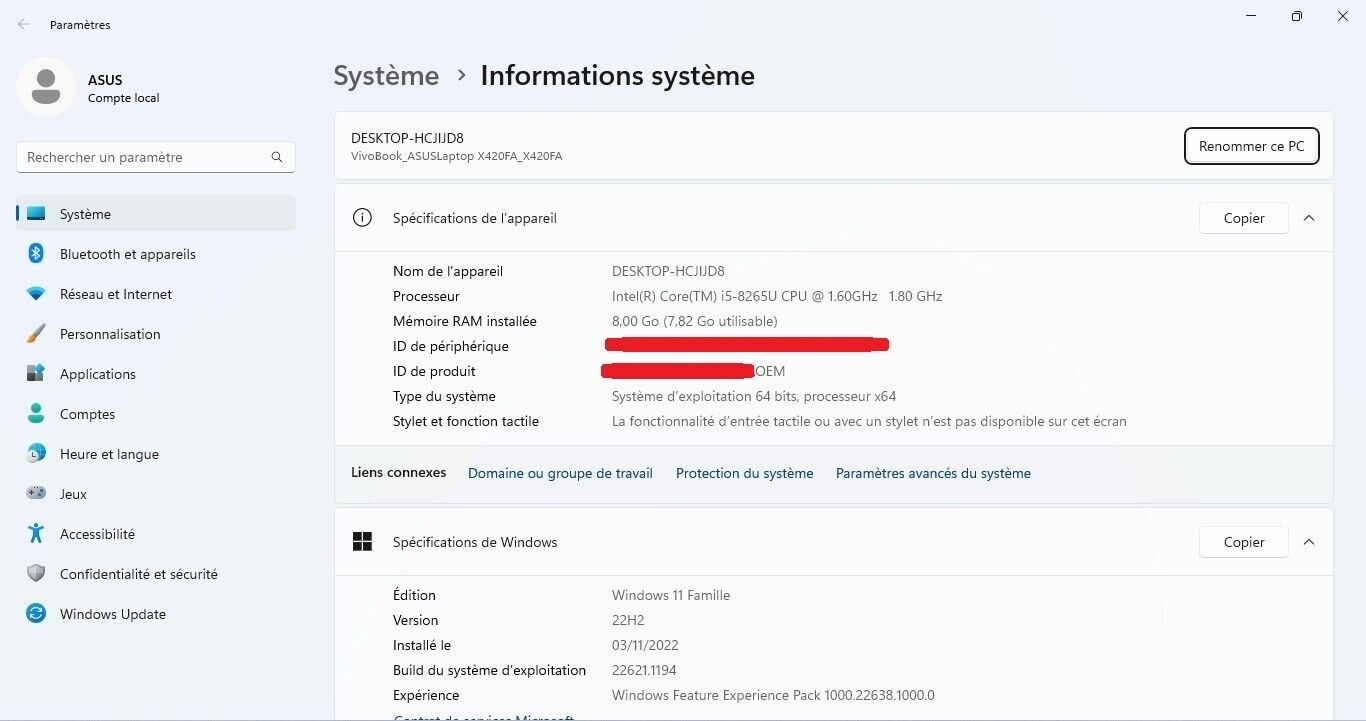1366x721 pixels.
Task: Click the Renommer ce PC button
Action: (x=1251, y=146)
